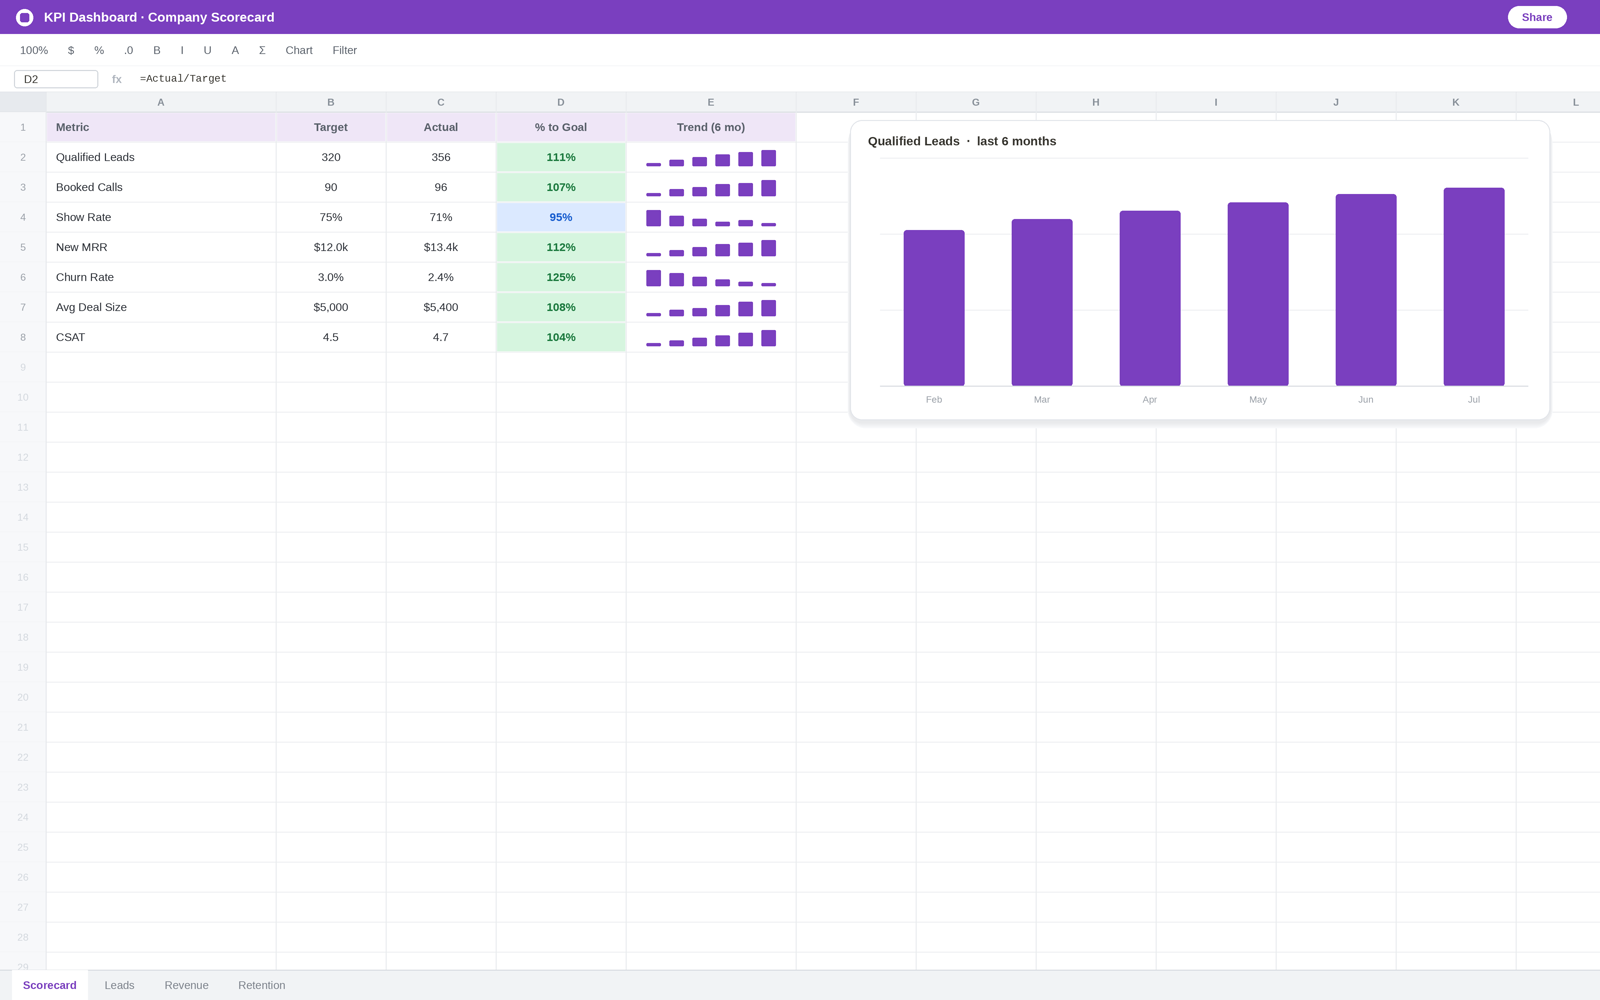
Task: Click the Churn Rate trend sparkline
Action: click(711, 278)
